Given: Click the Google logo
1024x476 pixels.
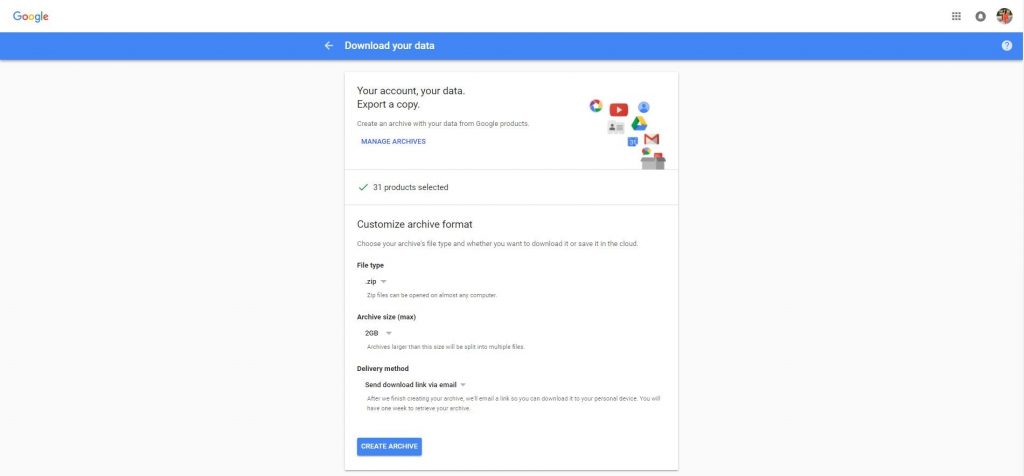Looking at the screenshot, I should click(x=31, y=16).
